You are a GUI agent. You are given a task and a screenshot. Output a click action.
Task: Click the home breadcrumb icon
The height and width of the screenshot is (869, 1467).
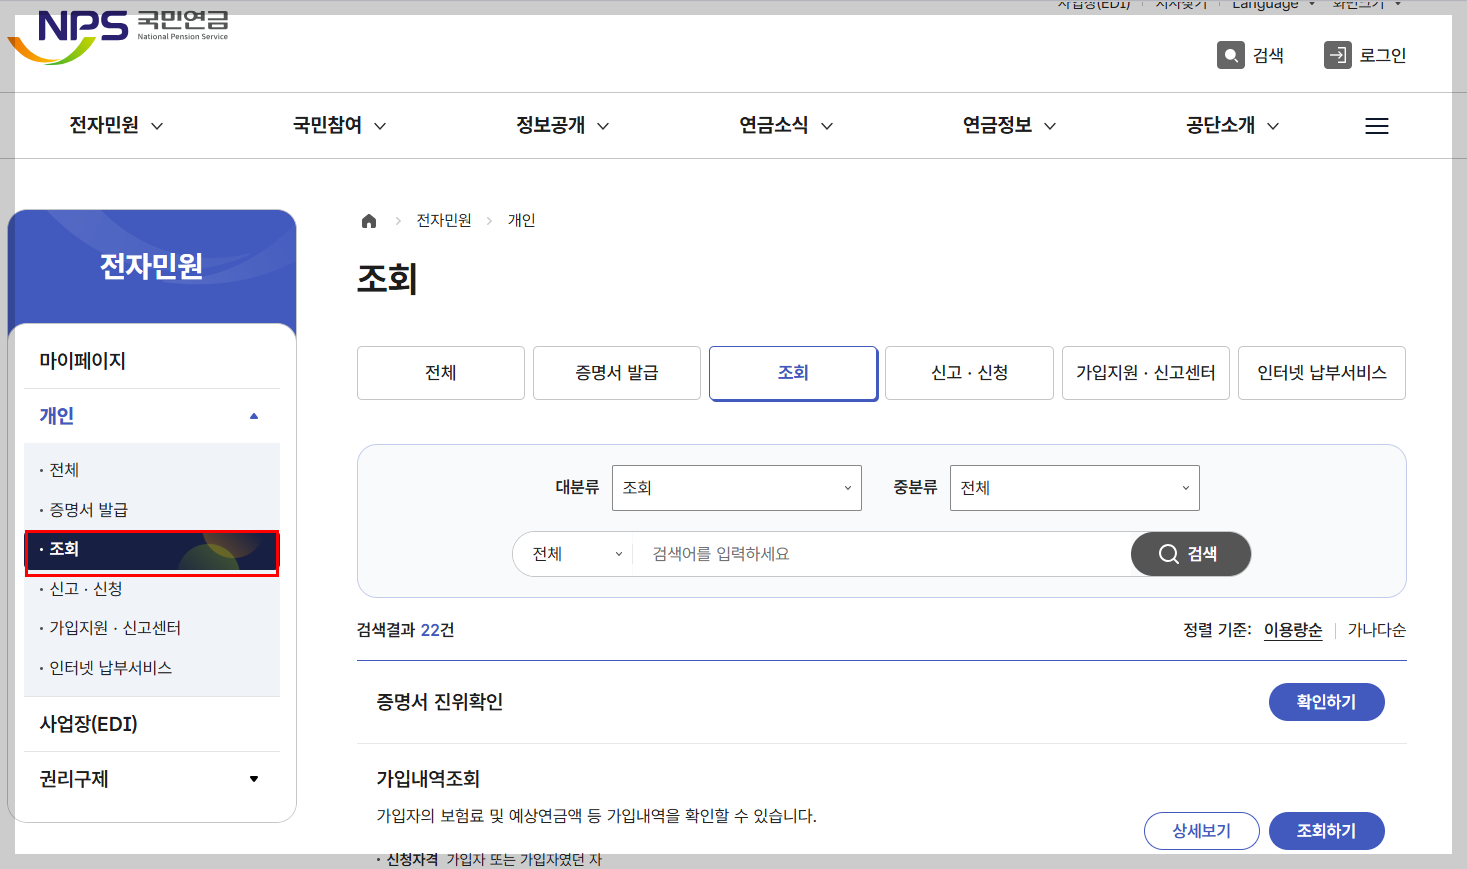368,220
